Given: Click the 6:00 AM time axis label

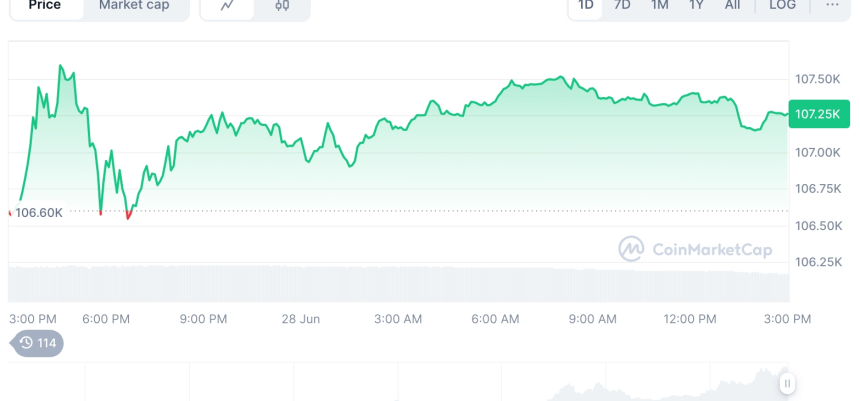Looking at the screenshot, I should (495, 319).
